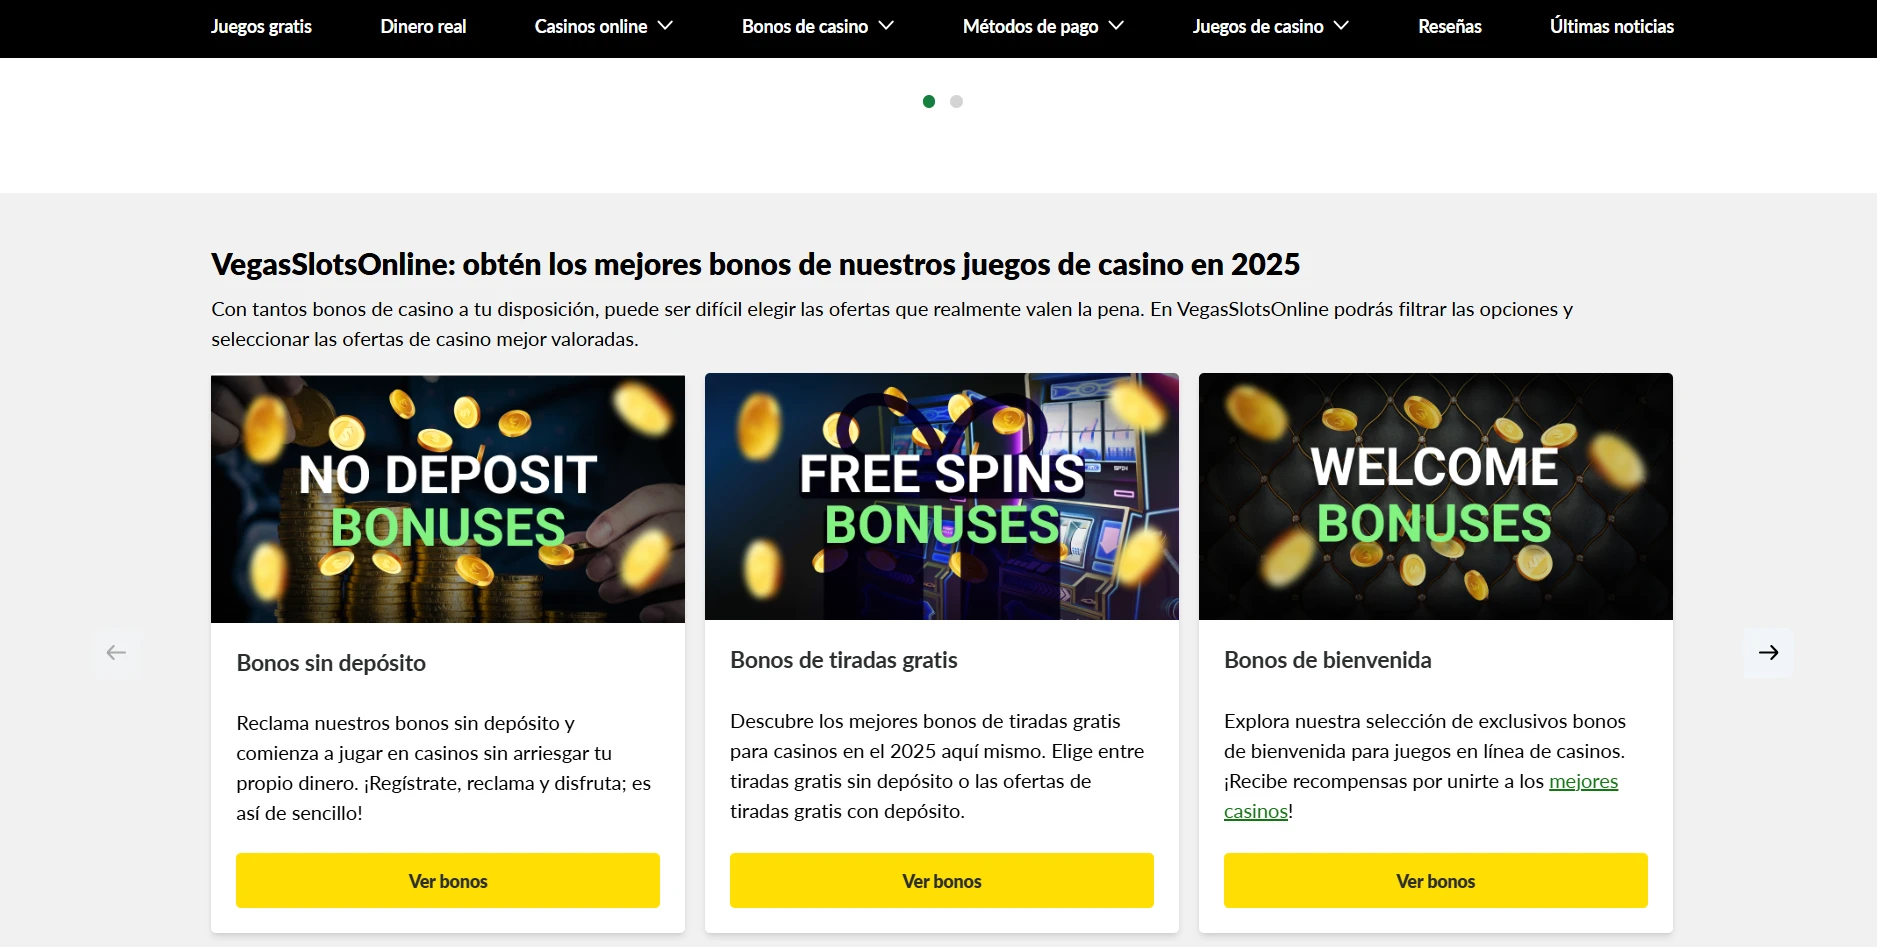Image resolution: width=1877 pixels, height=947 pixels.
Task: Select the first green carousel dot
Action: tap(929, 101)
